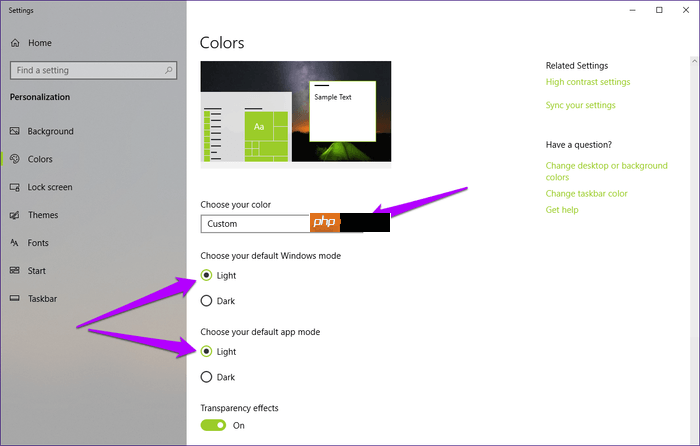Image resolution: width=700 pixels, height=446 pixels.
Task: Click the Get help link
Action: tap(563, 210)
